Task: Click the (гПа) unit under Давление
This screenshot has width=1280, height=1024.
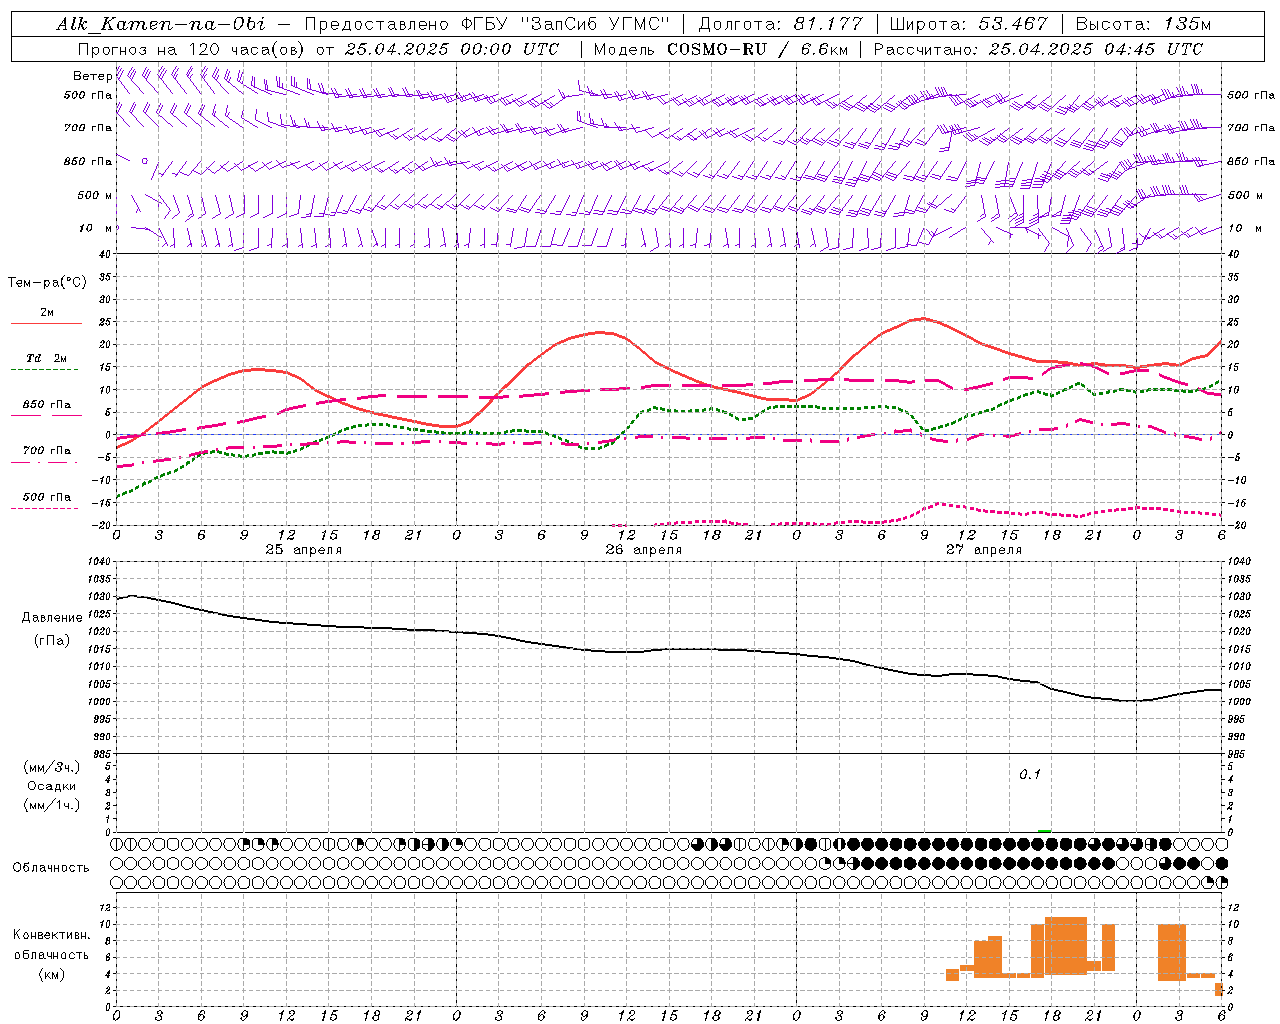Action: (x=52, y=640)
